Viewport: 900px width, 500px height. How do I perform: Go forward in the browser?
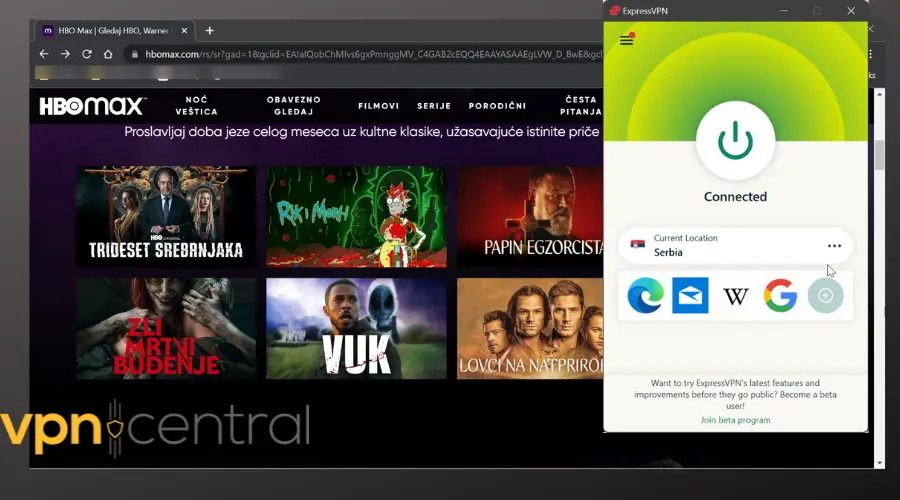(65, 54)
